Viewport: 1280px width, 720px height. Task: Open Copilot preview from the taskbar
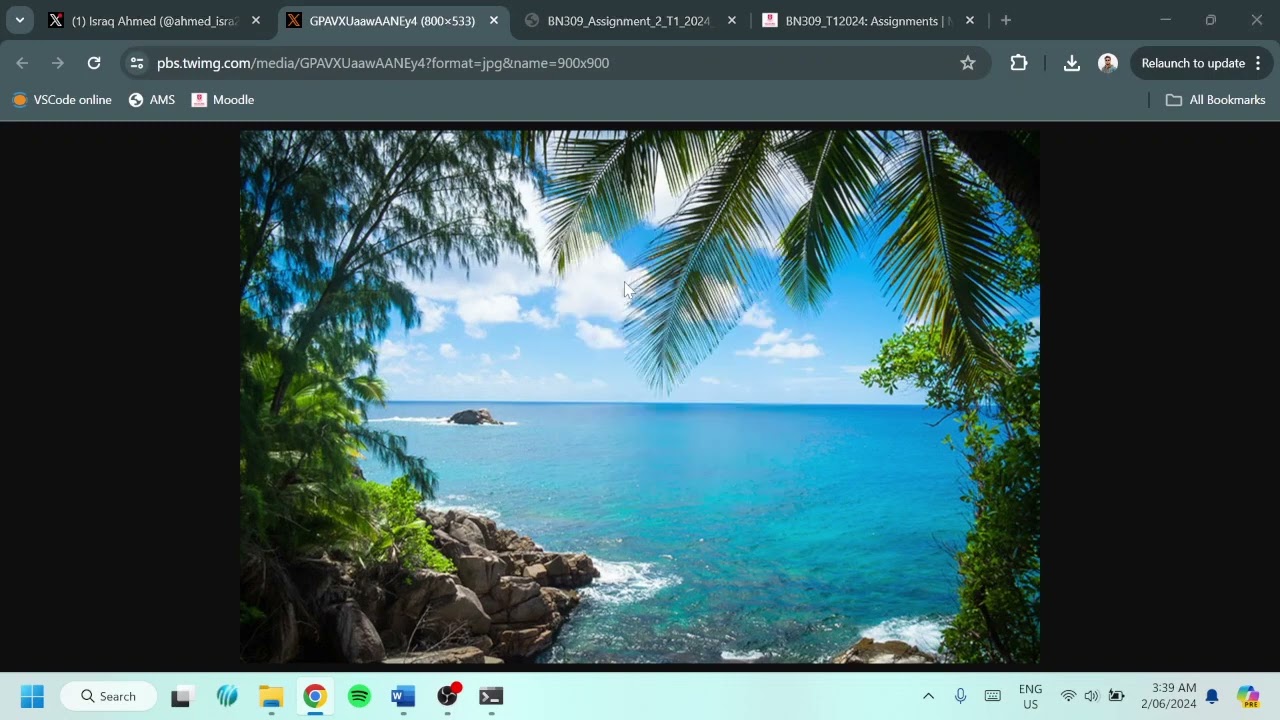(1248, 696)
